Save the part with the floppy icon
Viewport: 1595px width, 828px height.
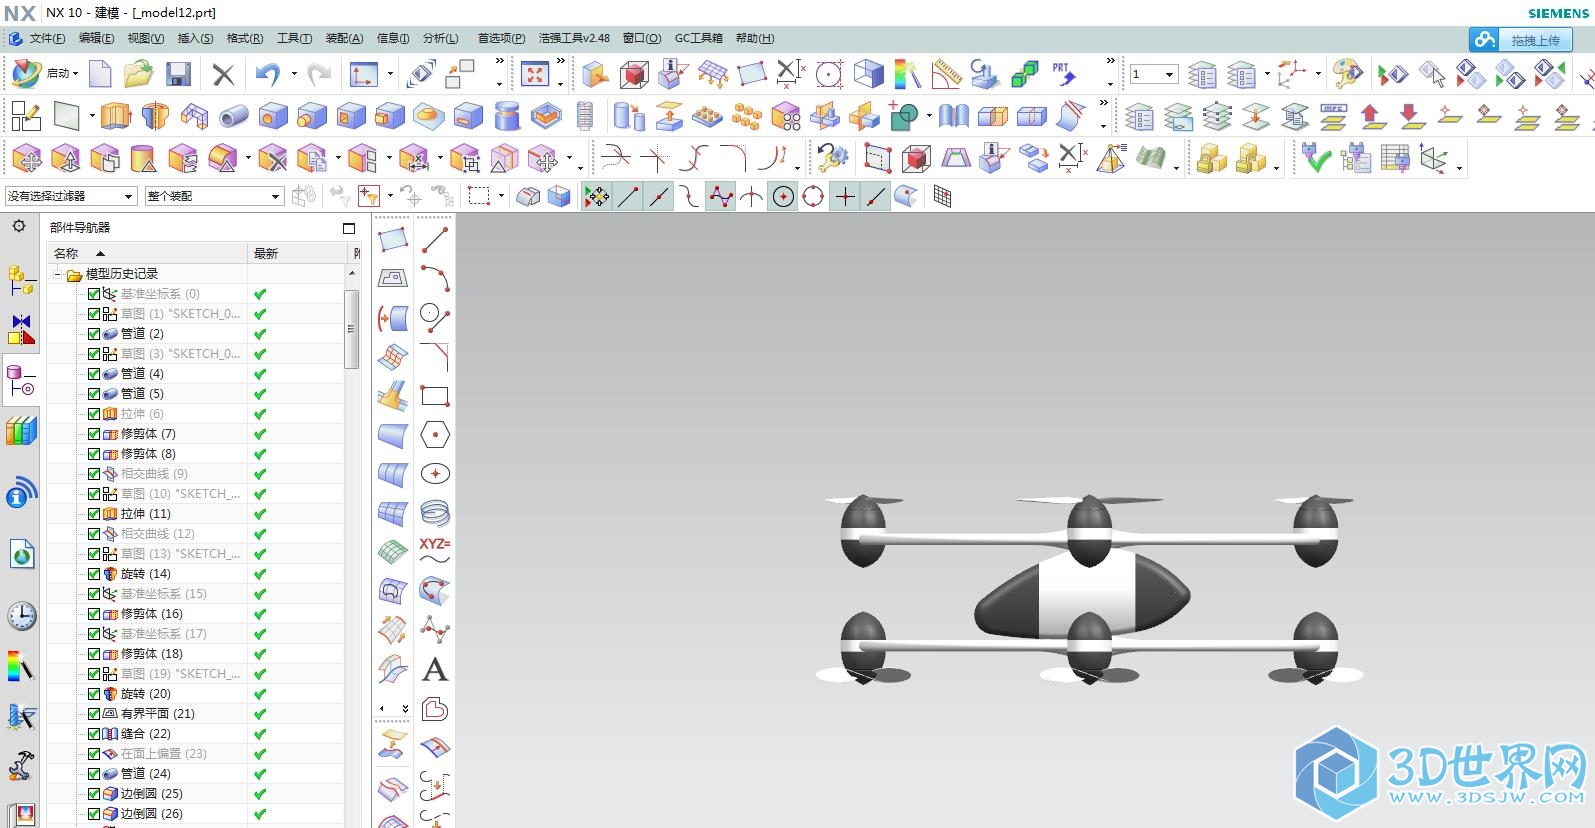click(178, 74)
